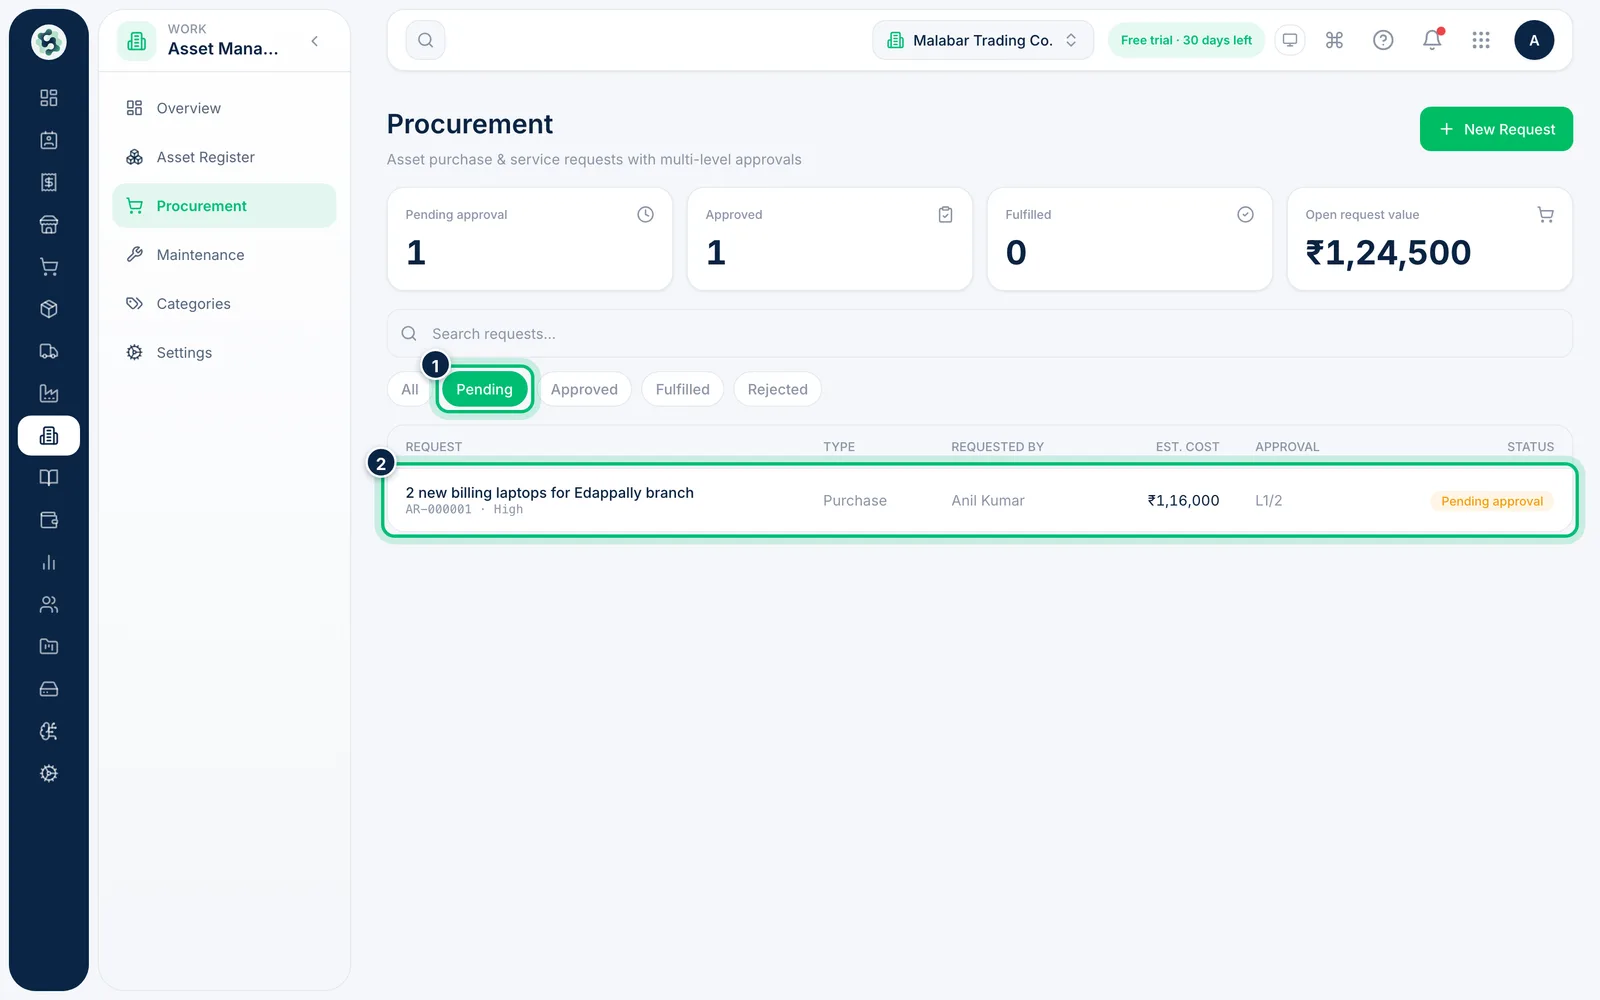Click the 'Anil Kumar' requester cell
This screenshot has width=1600, height=1000.
click(x=987, y=500)
